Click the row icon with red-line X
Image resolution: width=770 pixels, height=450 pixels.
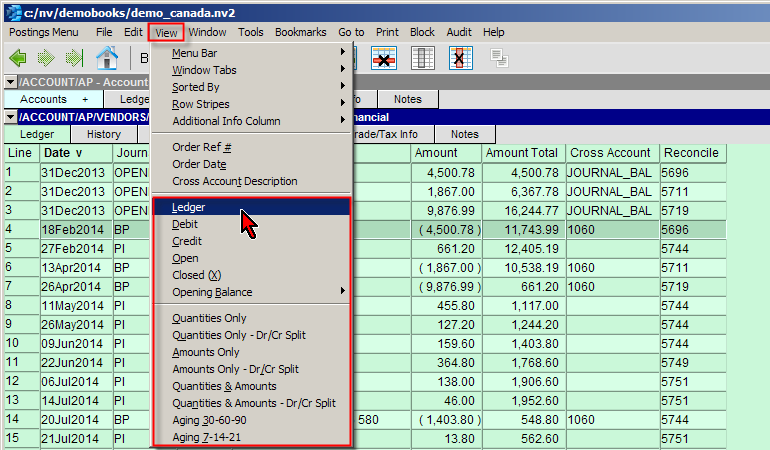point(383,59)
